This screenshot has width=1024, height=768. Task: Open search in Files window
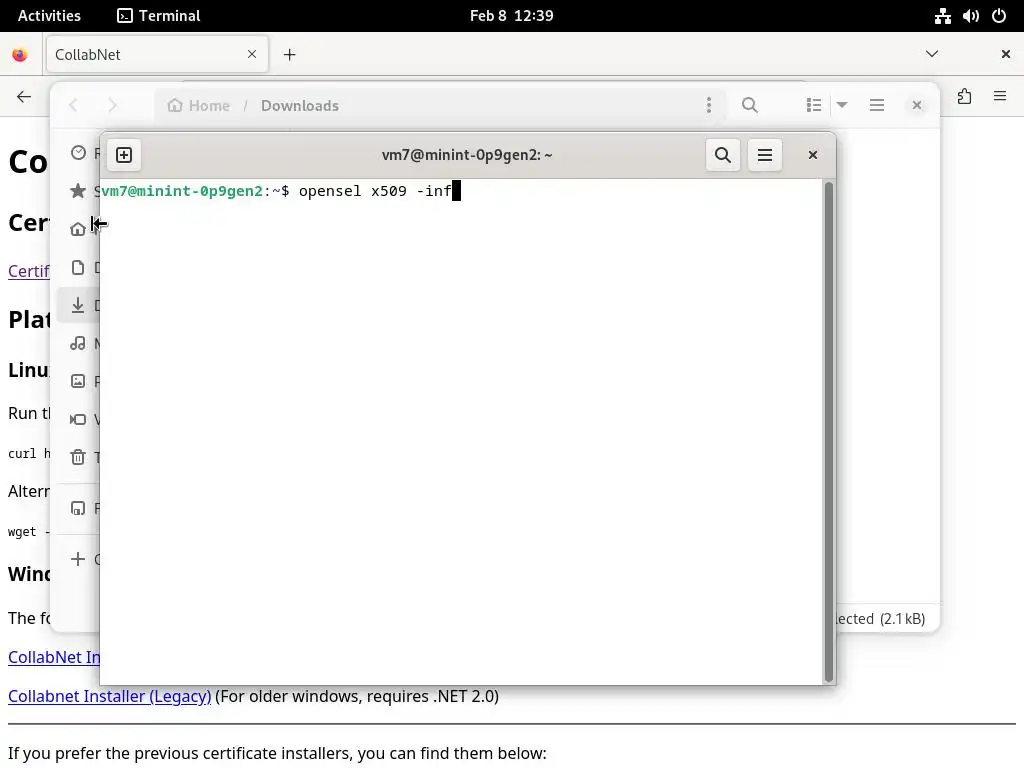coord(750,105)
